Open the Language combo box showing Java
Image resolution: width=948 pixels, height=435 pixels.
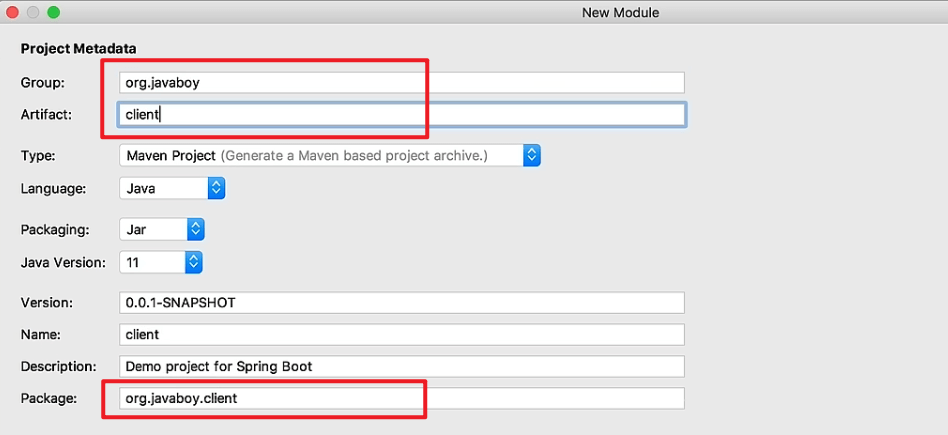coord(172,188)
